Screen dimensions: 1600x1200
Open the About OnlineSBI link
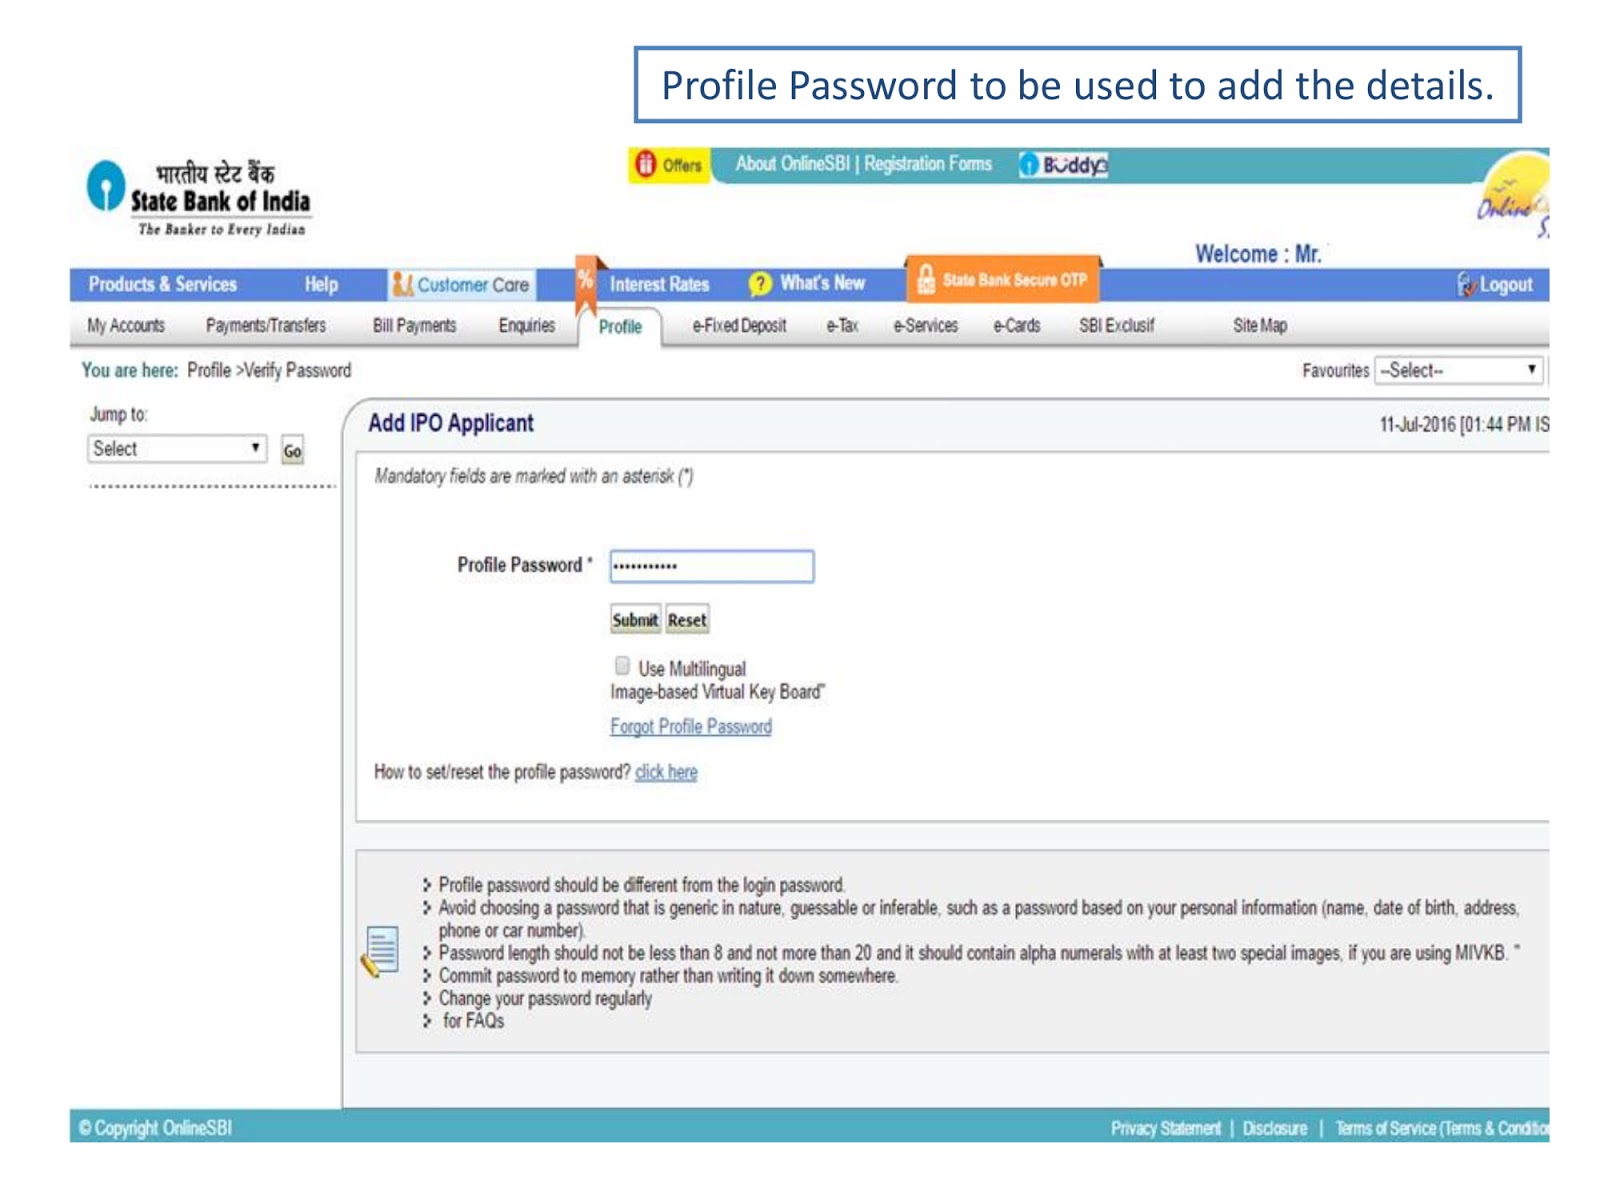[x=792, y=164]
